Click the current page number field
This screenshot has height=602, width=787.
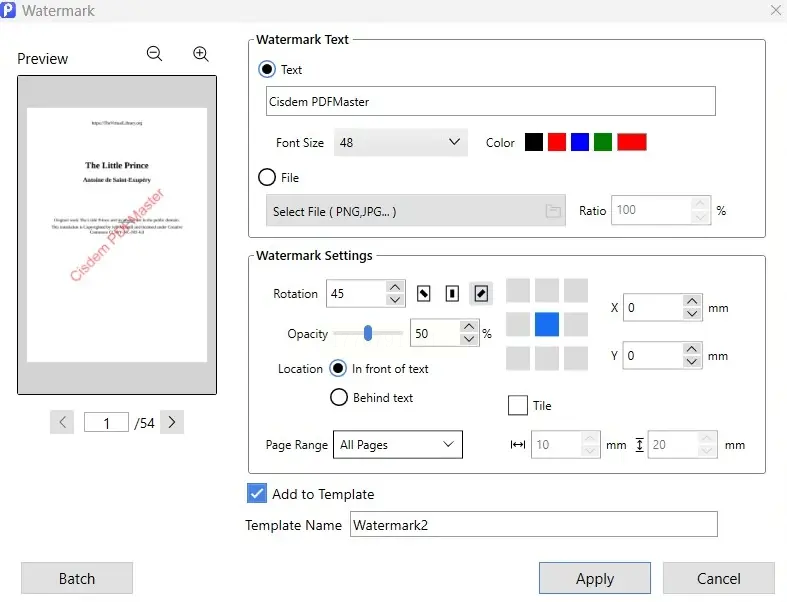tap(106, 423)
